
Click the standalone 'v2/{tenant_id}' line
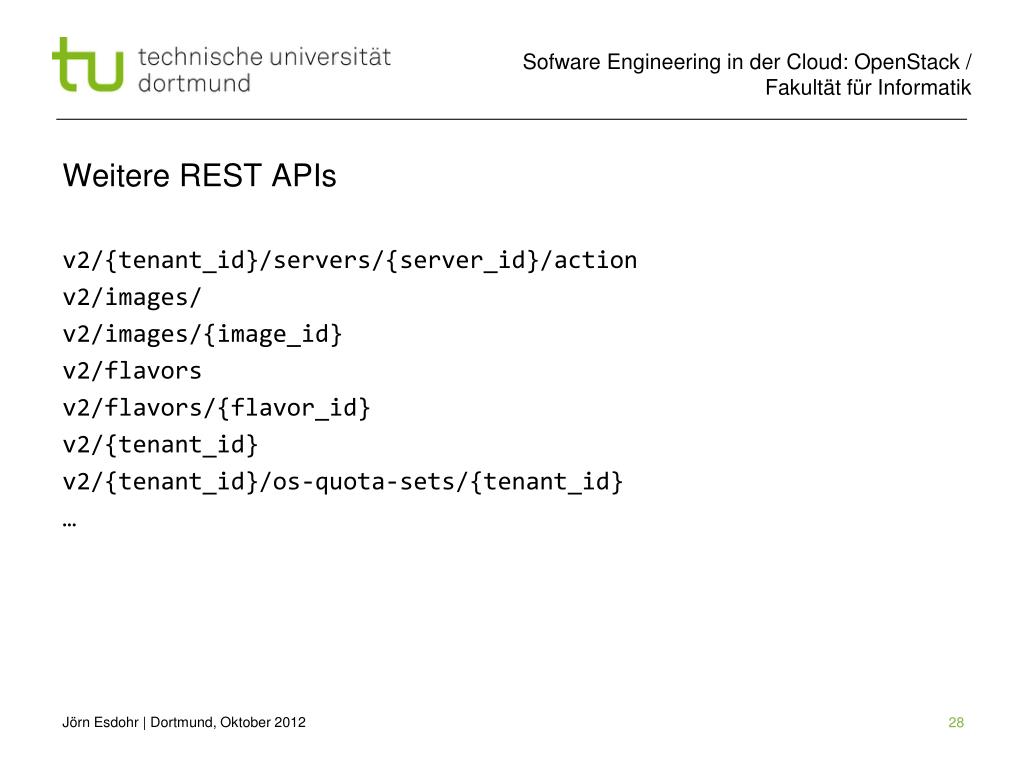[x=161, y=445]
